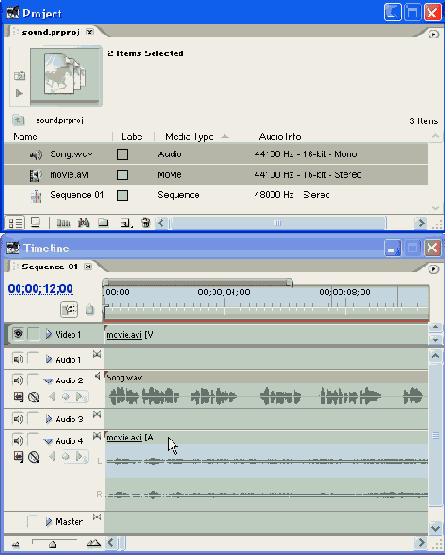Click the 00;00;12;00 timecode display

point(40,289)
